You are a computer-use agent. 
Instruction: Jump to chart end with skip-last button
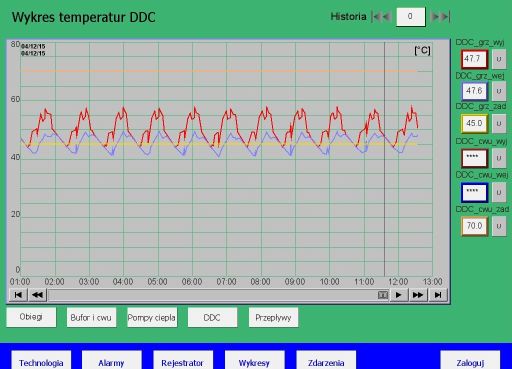point(438,295)
